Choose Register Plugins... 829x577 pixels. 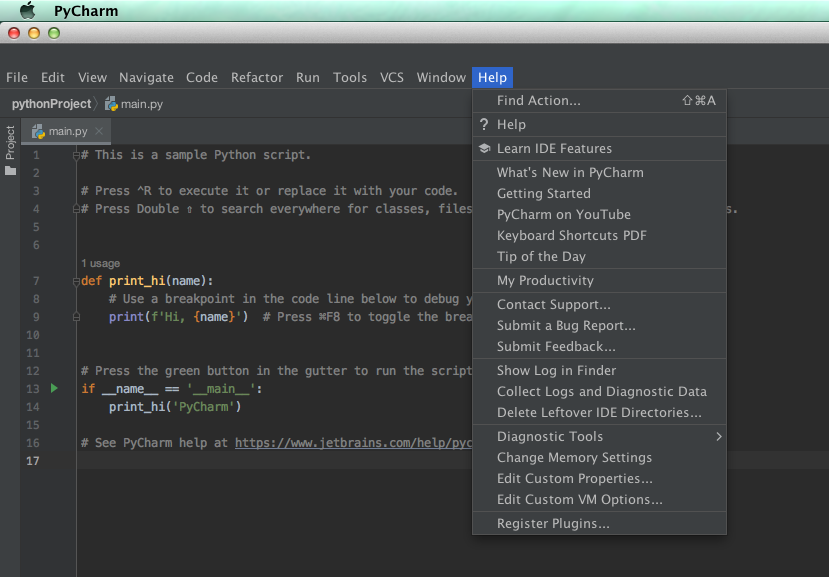599,524
